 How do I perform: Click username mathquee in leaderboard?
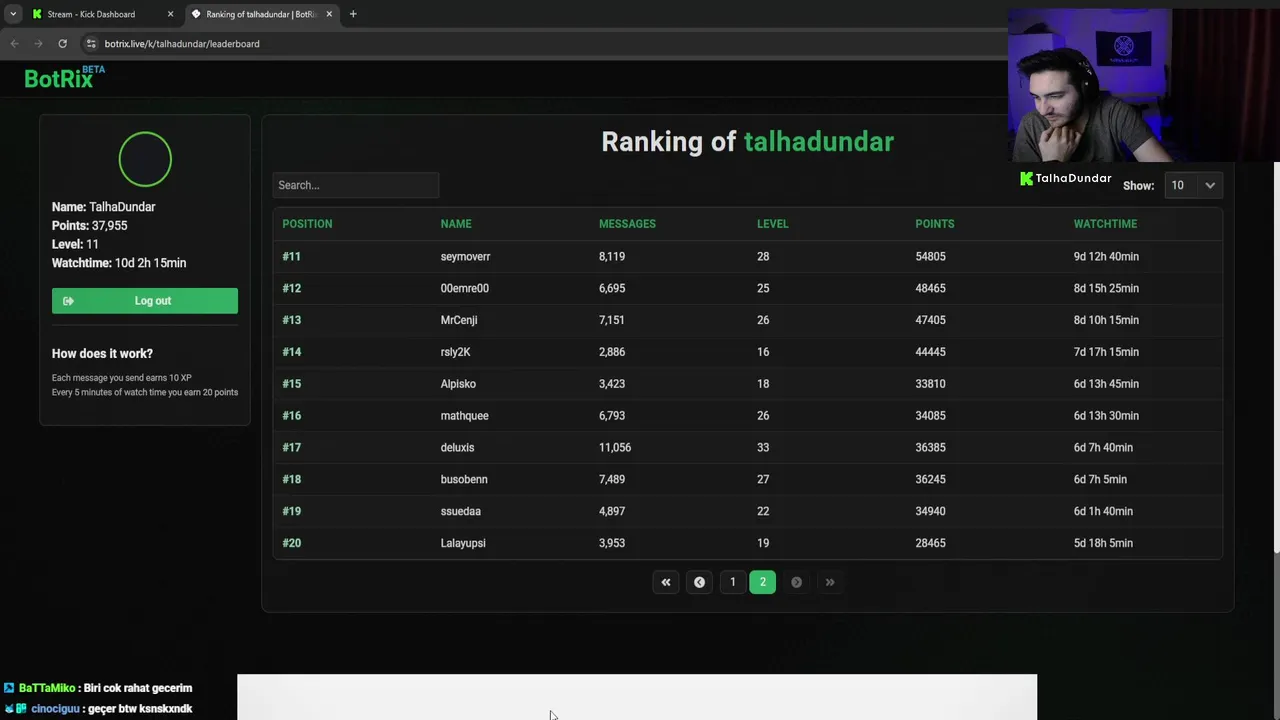point(464,416)
